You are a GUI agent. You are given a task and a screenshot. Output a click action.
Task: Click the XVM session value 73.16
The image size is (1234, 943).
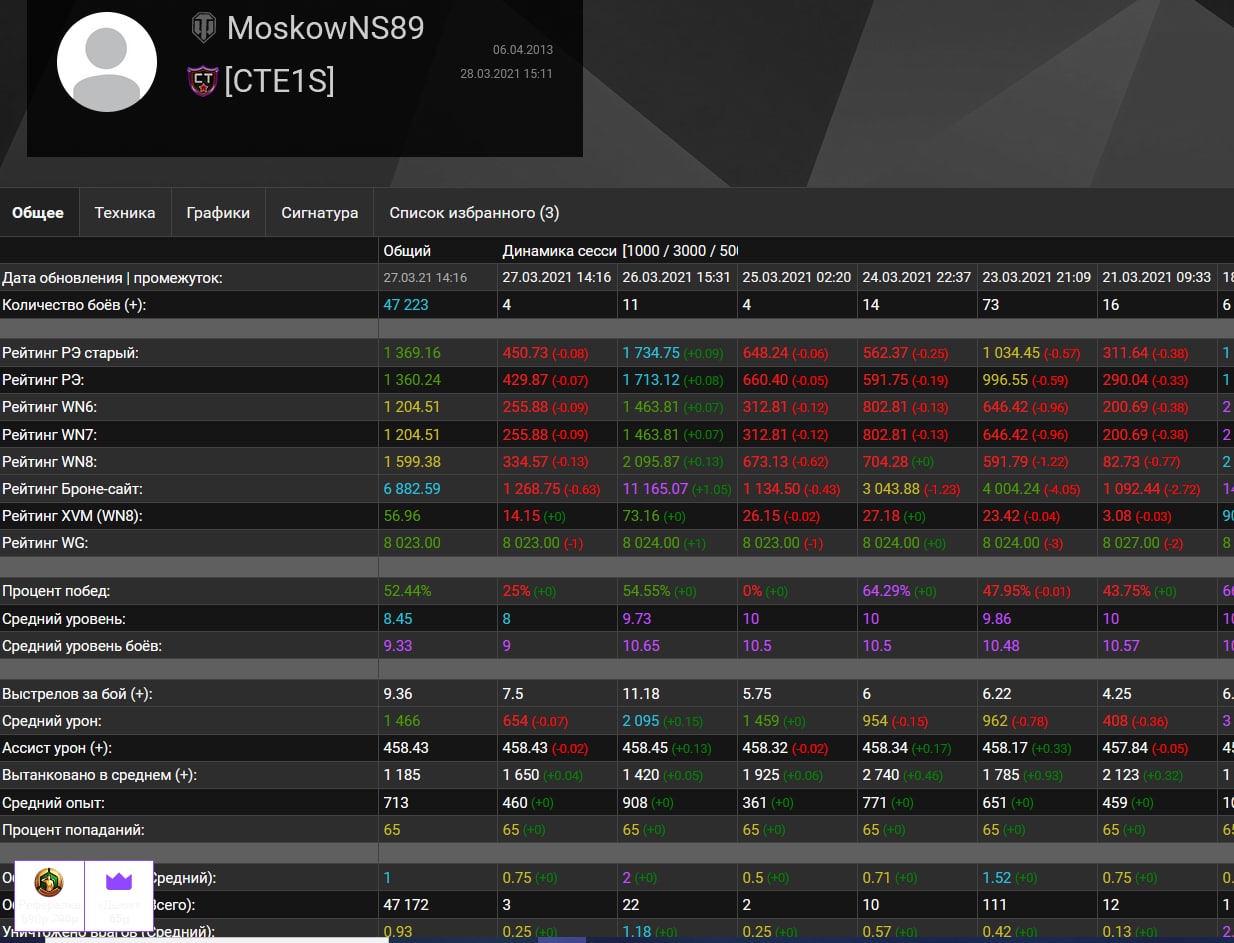click(x=640, y=516)
